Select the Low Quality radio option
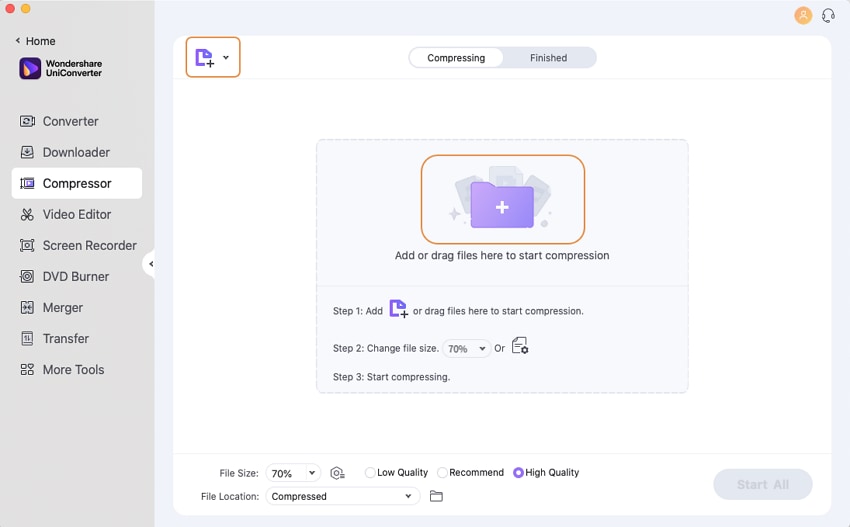 (371, 473)
